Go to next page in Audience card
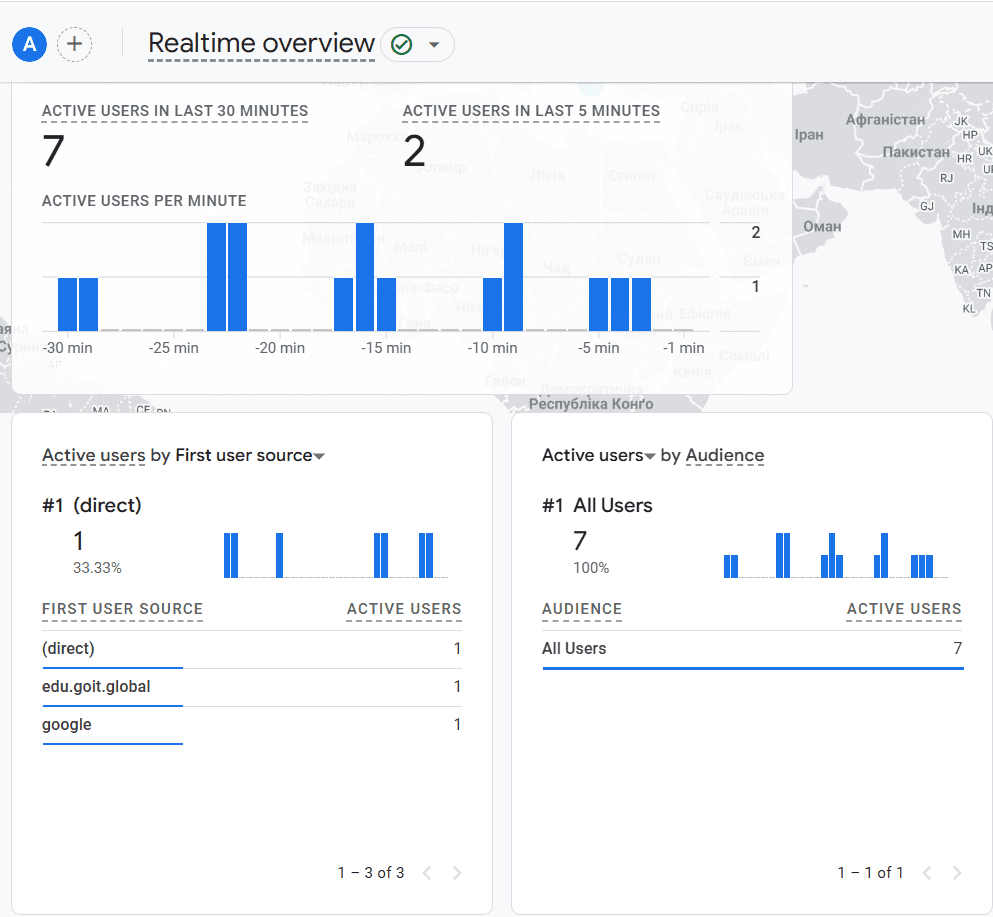Viewport: 993px width, 917px height. [x=957, y=873]
